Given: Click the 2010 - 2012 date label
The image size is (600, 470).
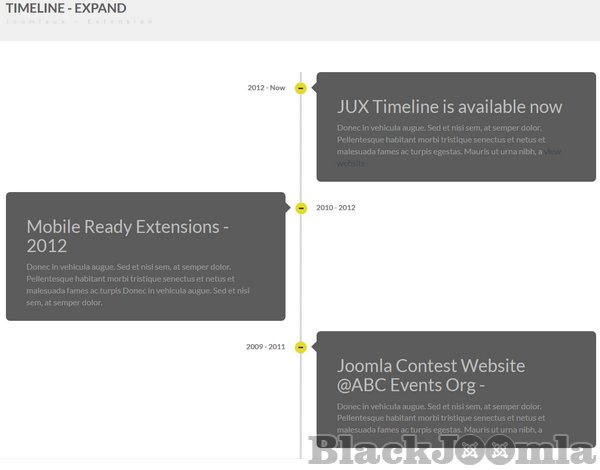Looking at the screenshot, I should (x=335, y=208).
